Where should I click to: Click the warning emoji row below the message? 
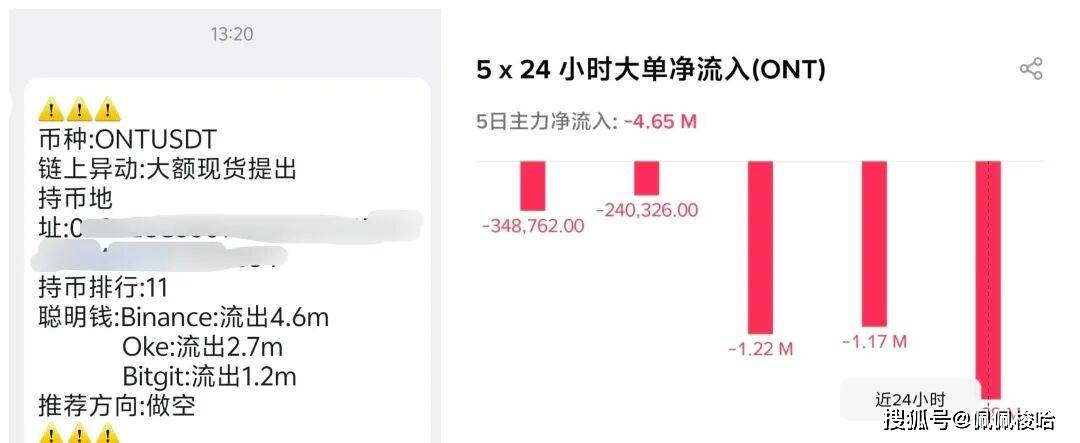pos(79,435)
